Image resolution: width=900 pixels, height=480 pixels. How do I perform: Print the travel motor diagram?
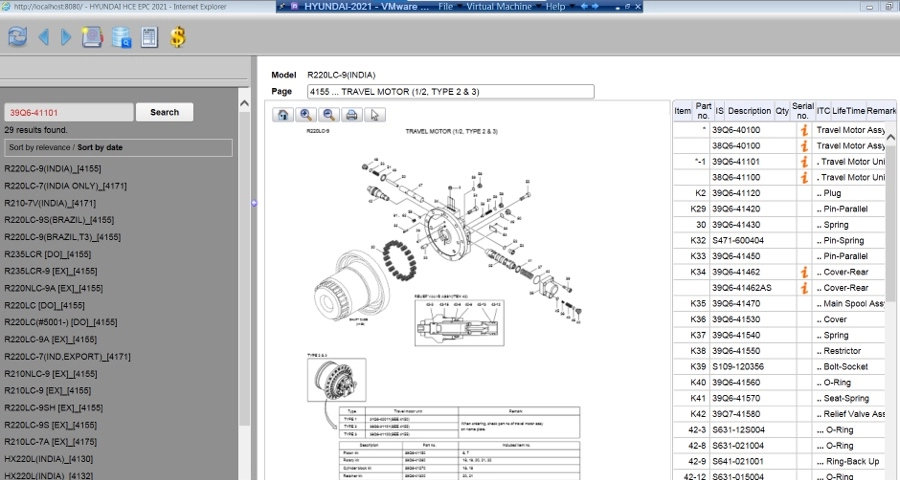coord(352,115)
